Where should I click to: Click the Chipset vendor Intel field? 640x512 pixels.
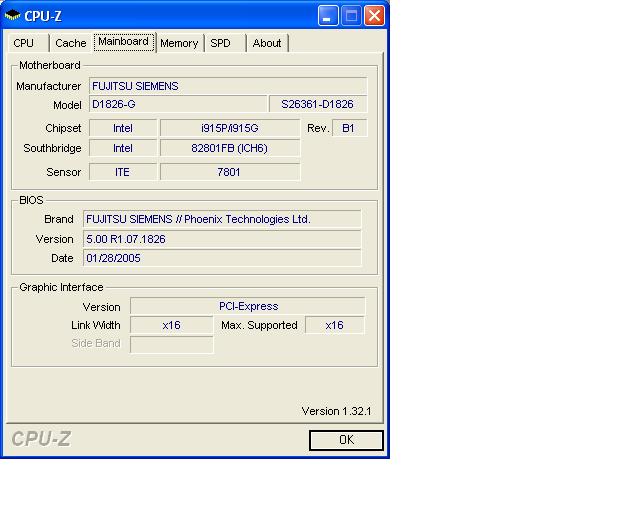click(123, 128)
